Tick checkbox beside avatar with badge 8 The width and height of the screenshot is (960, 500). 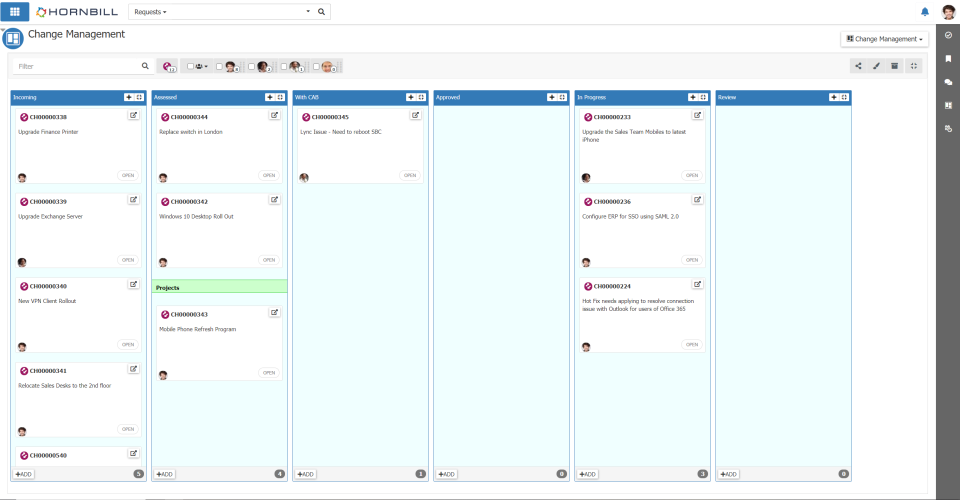coord(219,66)
